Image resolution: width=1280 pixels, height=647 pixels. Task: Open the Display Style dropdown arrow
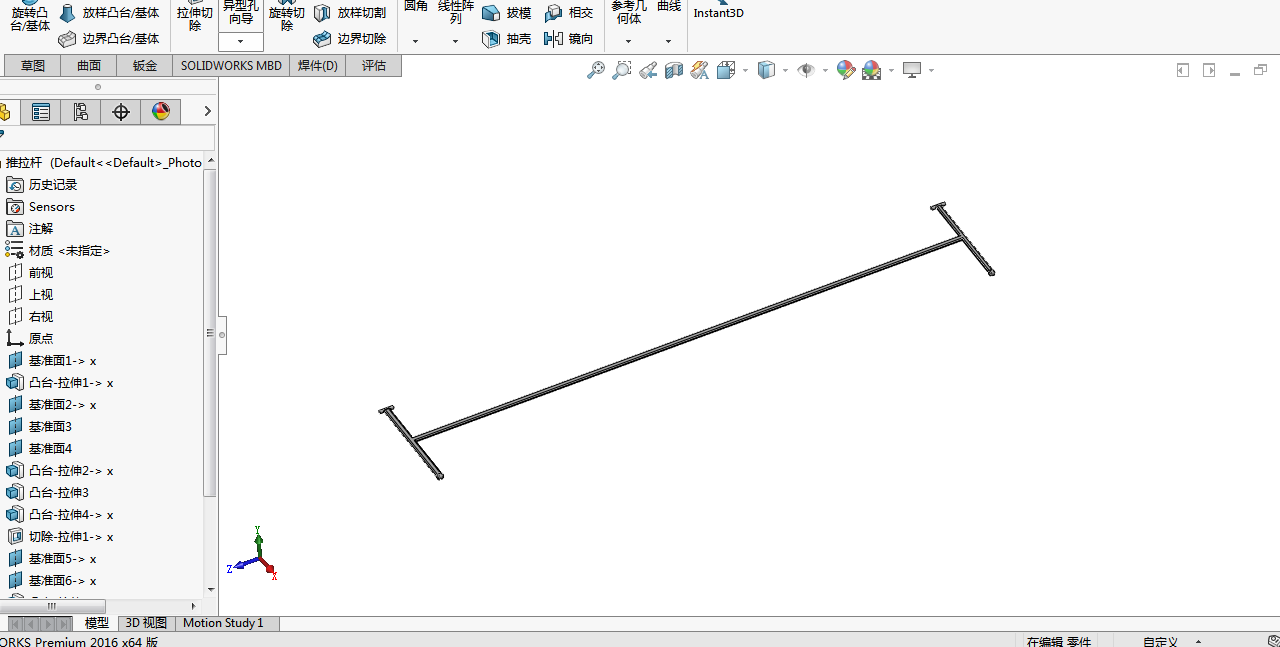[785, 70]
